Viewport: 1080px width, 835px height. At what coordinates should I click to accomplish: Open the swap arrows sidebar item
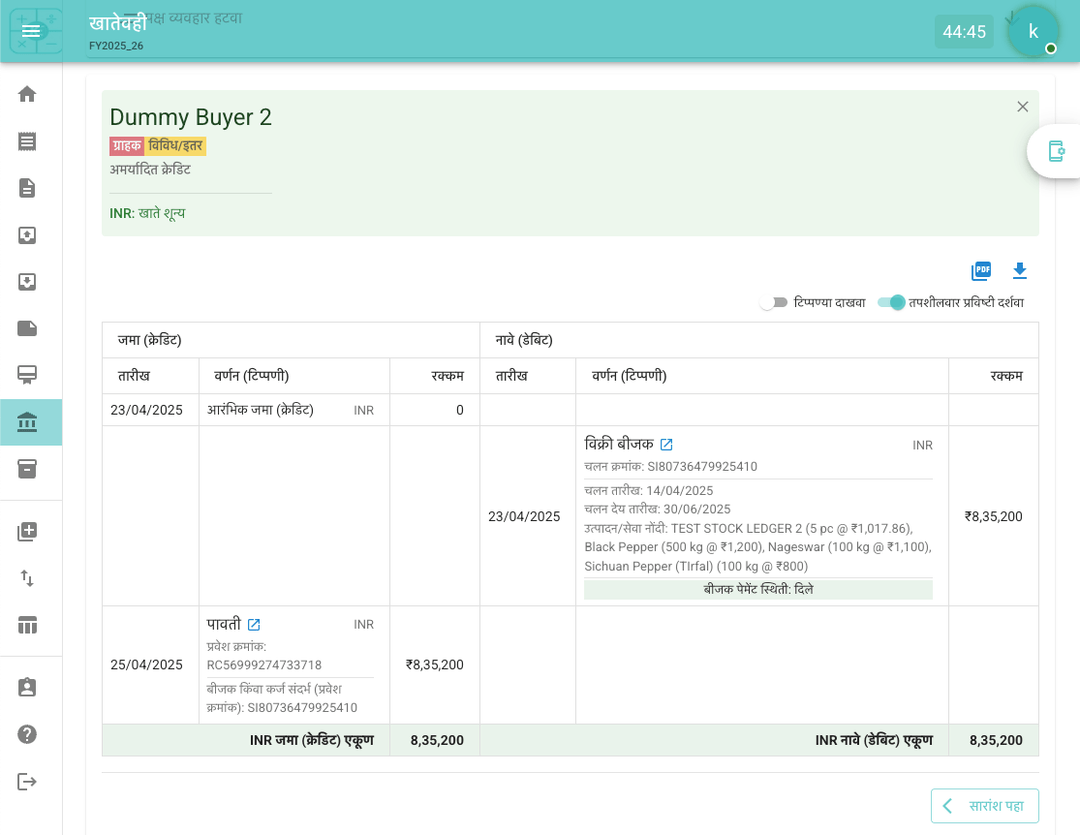click(x=27, y=578)
